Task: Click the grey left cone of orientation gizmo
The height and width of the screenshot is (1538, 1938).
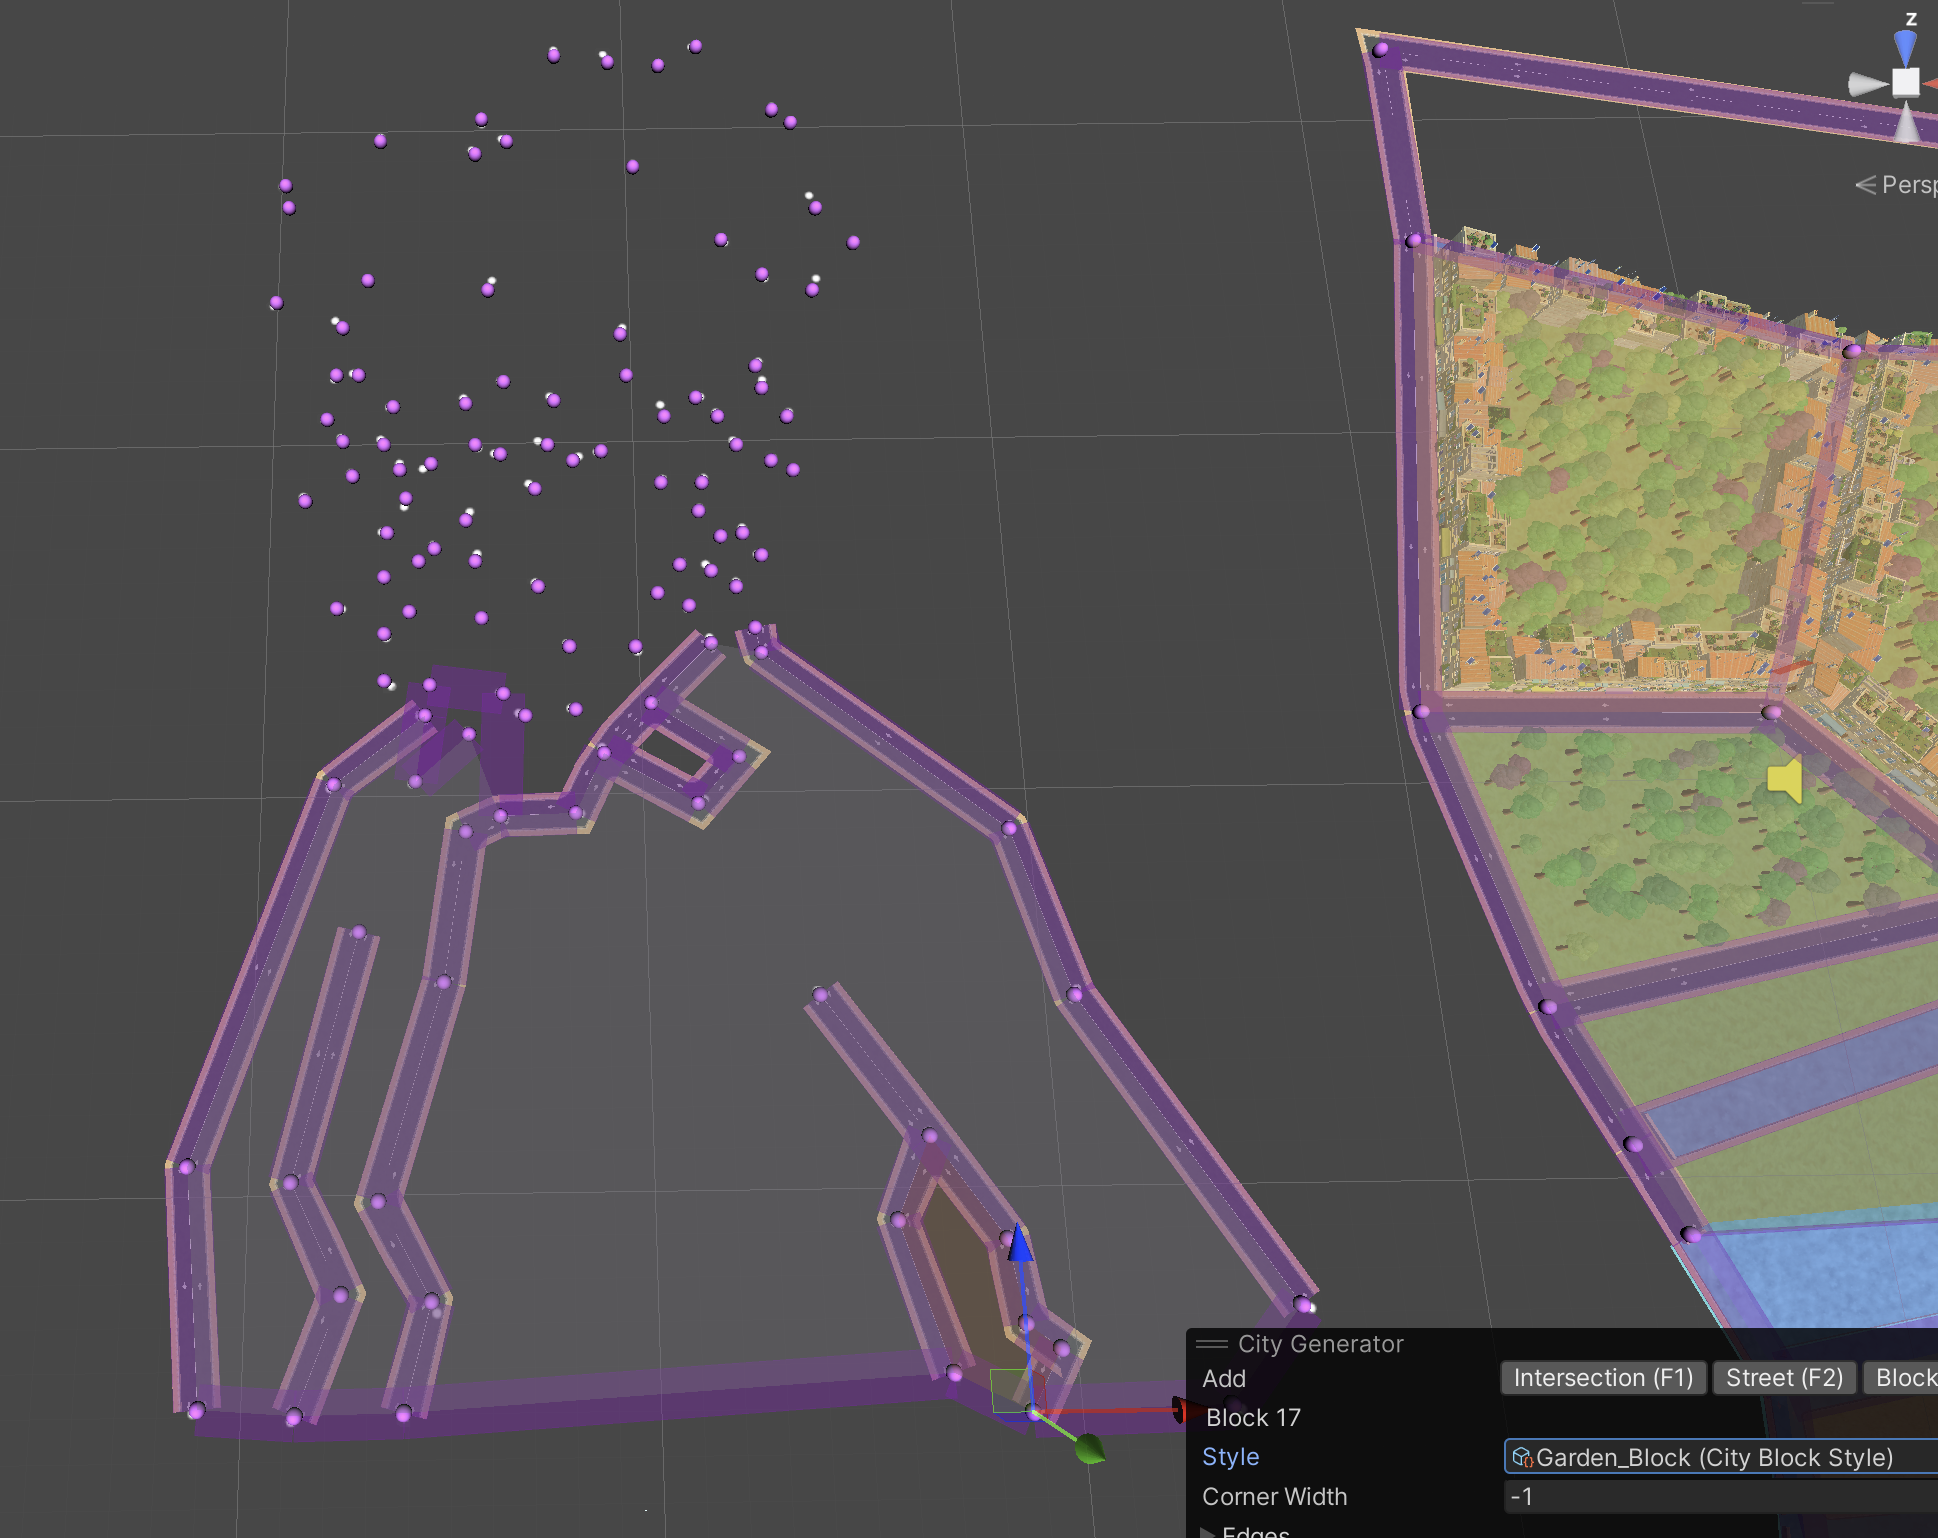Action: coord(1868,84)
